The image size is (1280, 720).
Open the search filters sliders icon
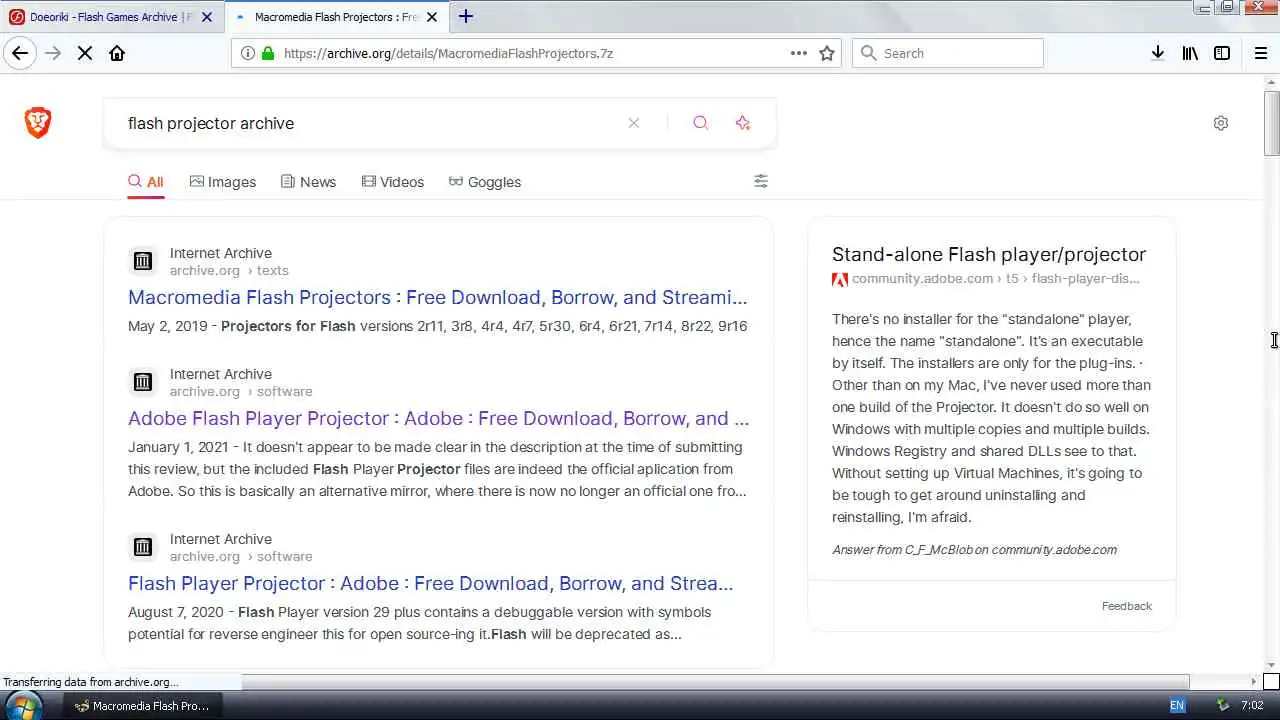pos(761,181)
